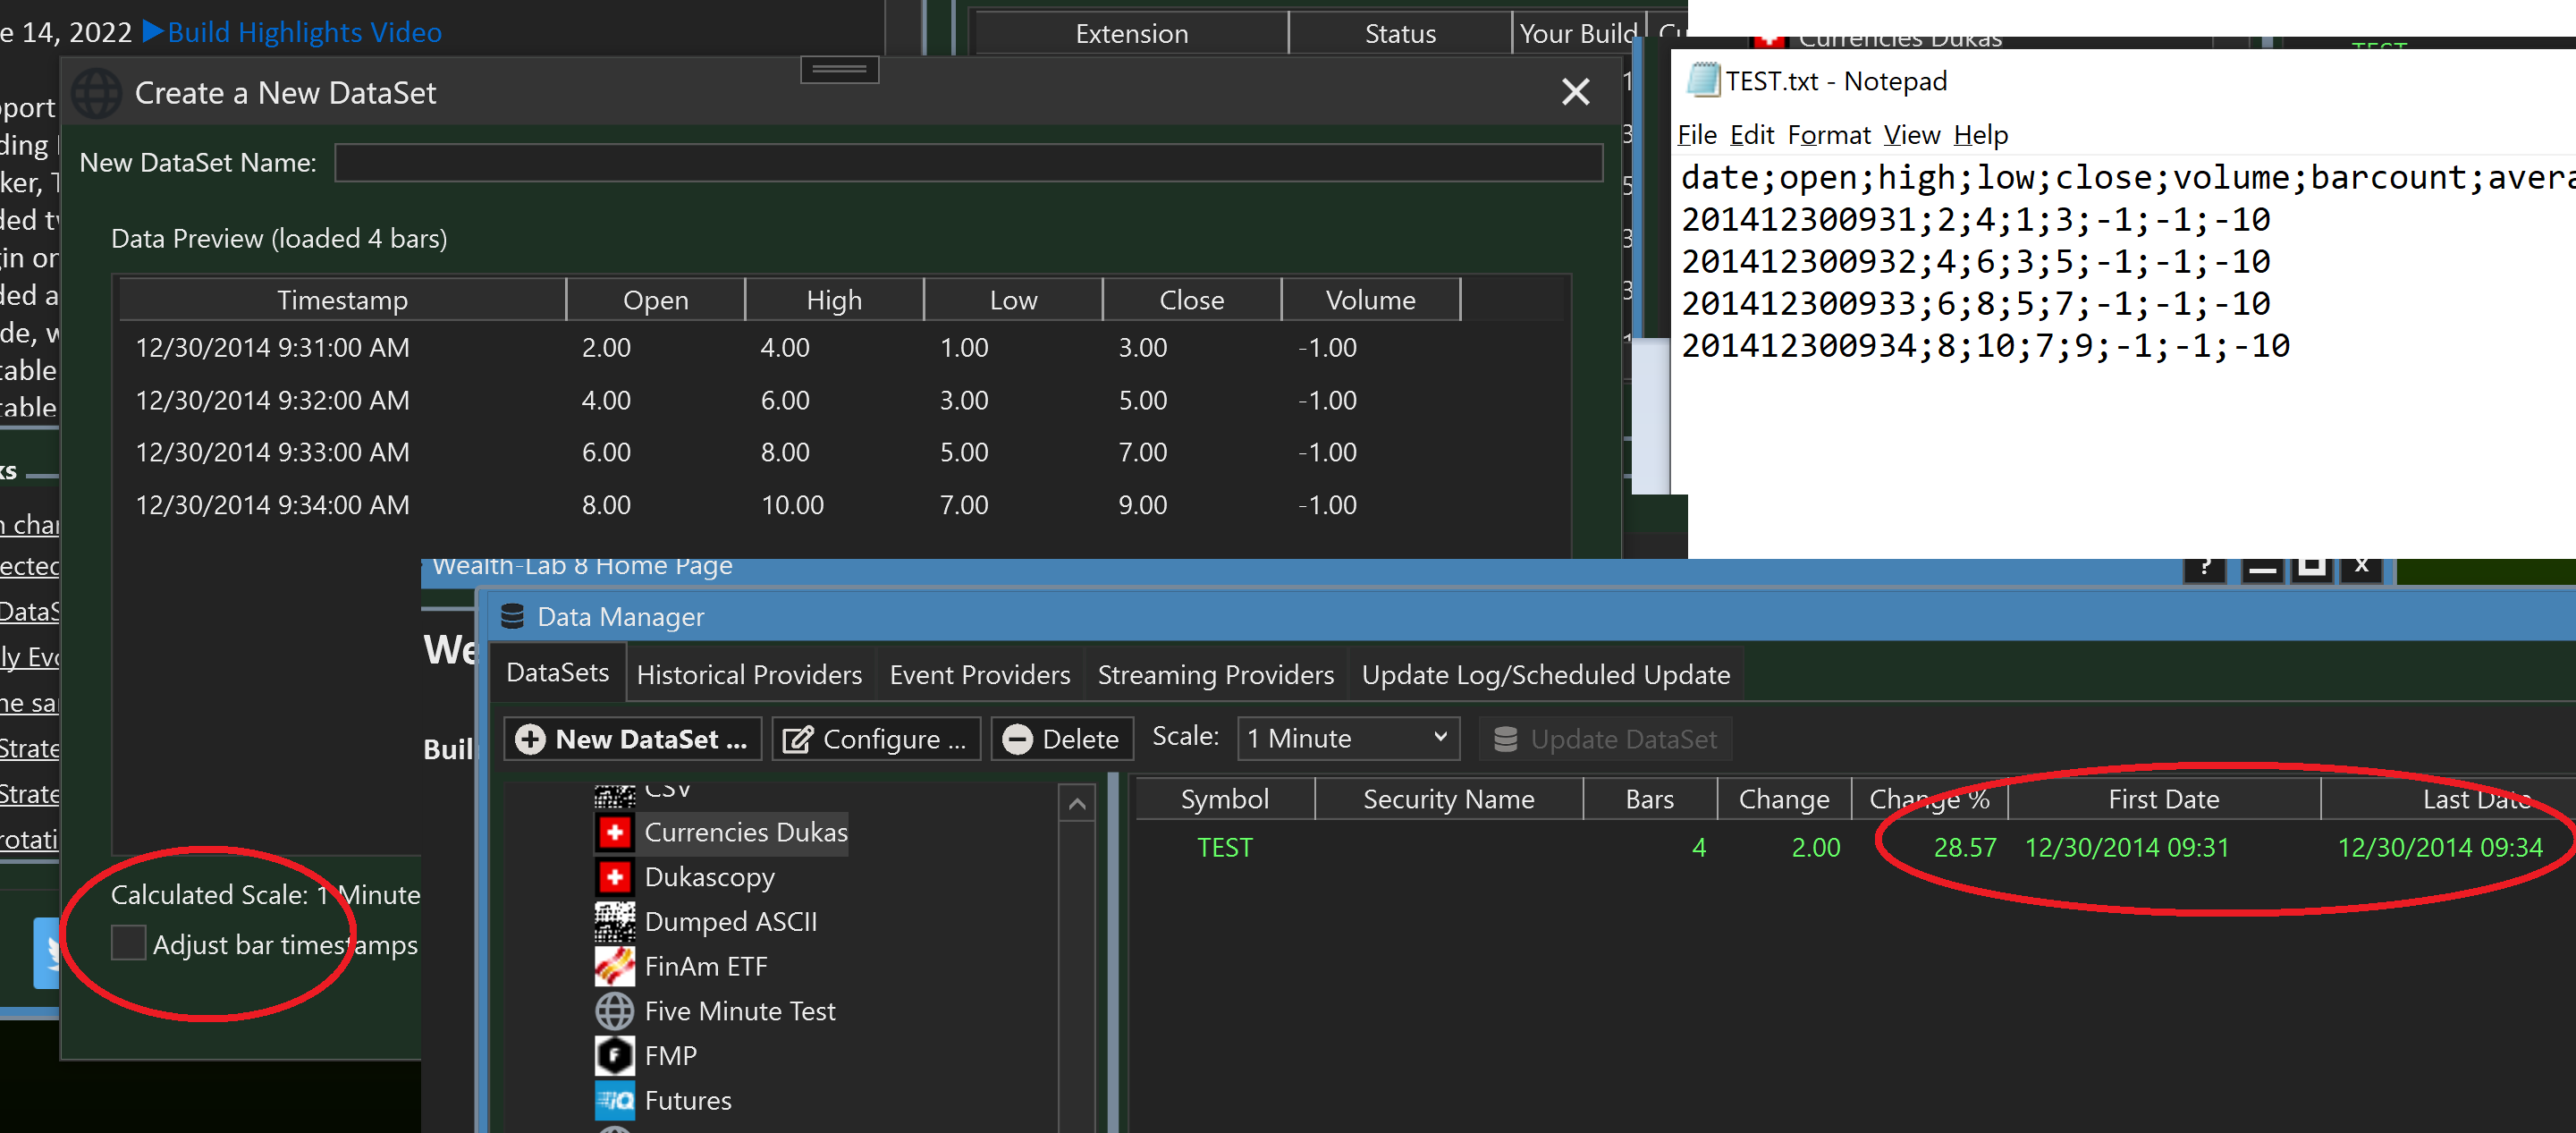Click the New DataSet Name field
Viewport: 2576px width, 1133px height.
pyautogui.click(x=967, y=163)
